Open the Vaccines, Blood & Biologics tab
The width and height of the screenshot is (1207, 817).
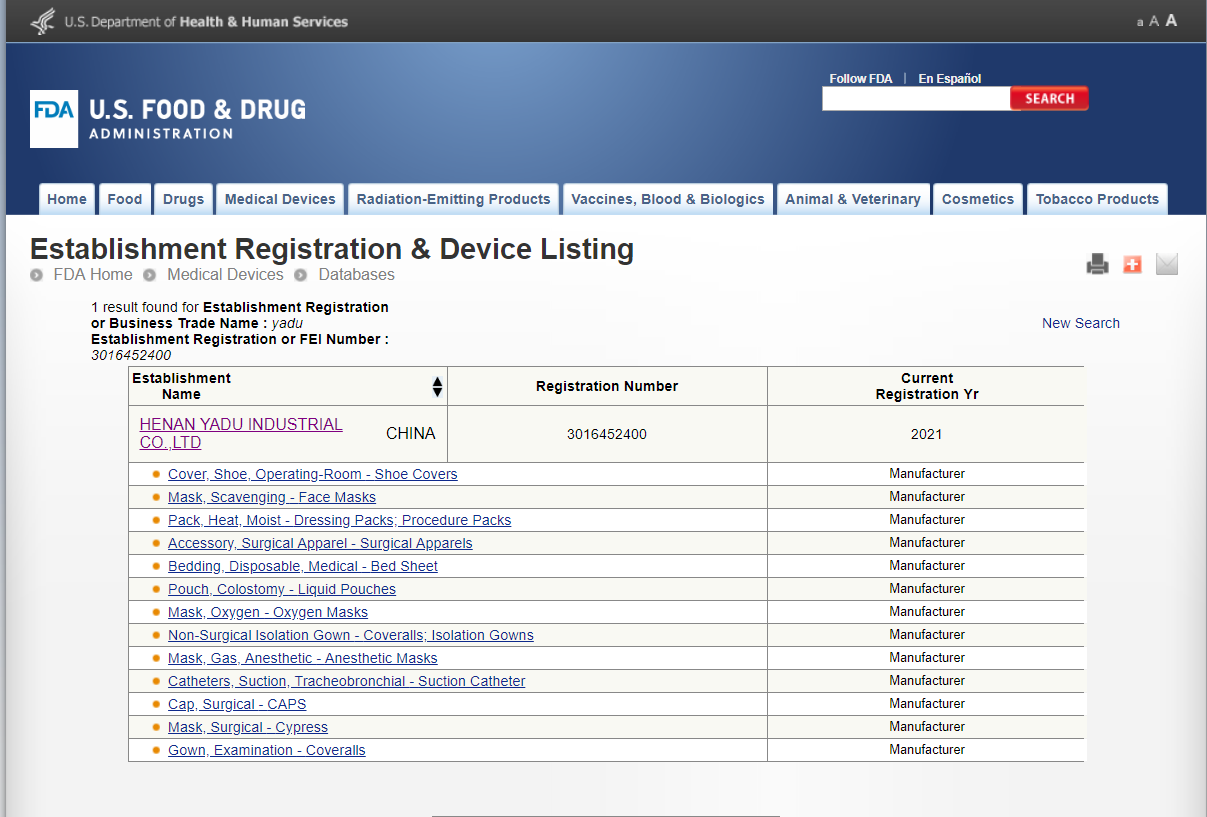[668, 199]
